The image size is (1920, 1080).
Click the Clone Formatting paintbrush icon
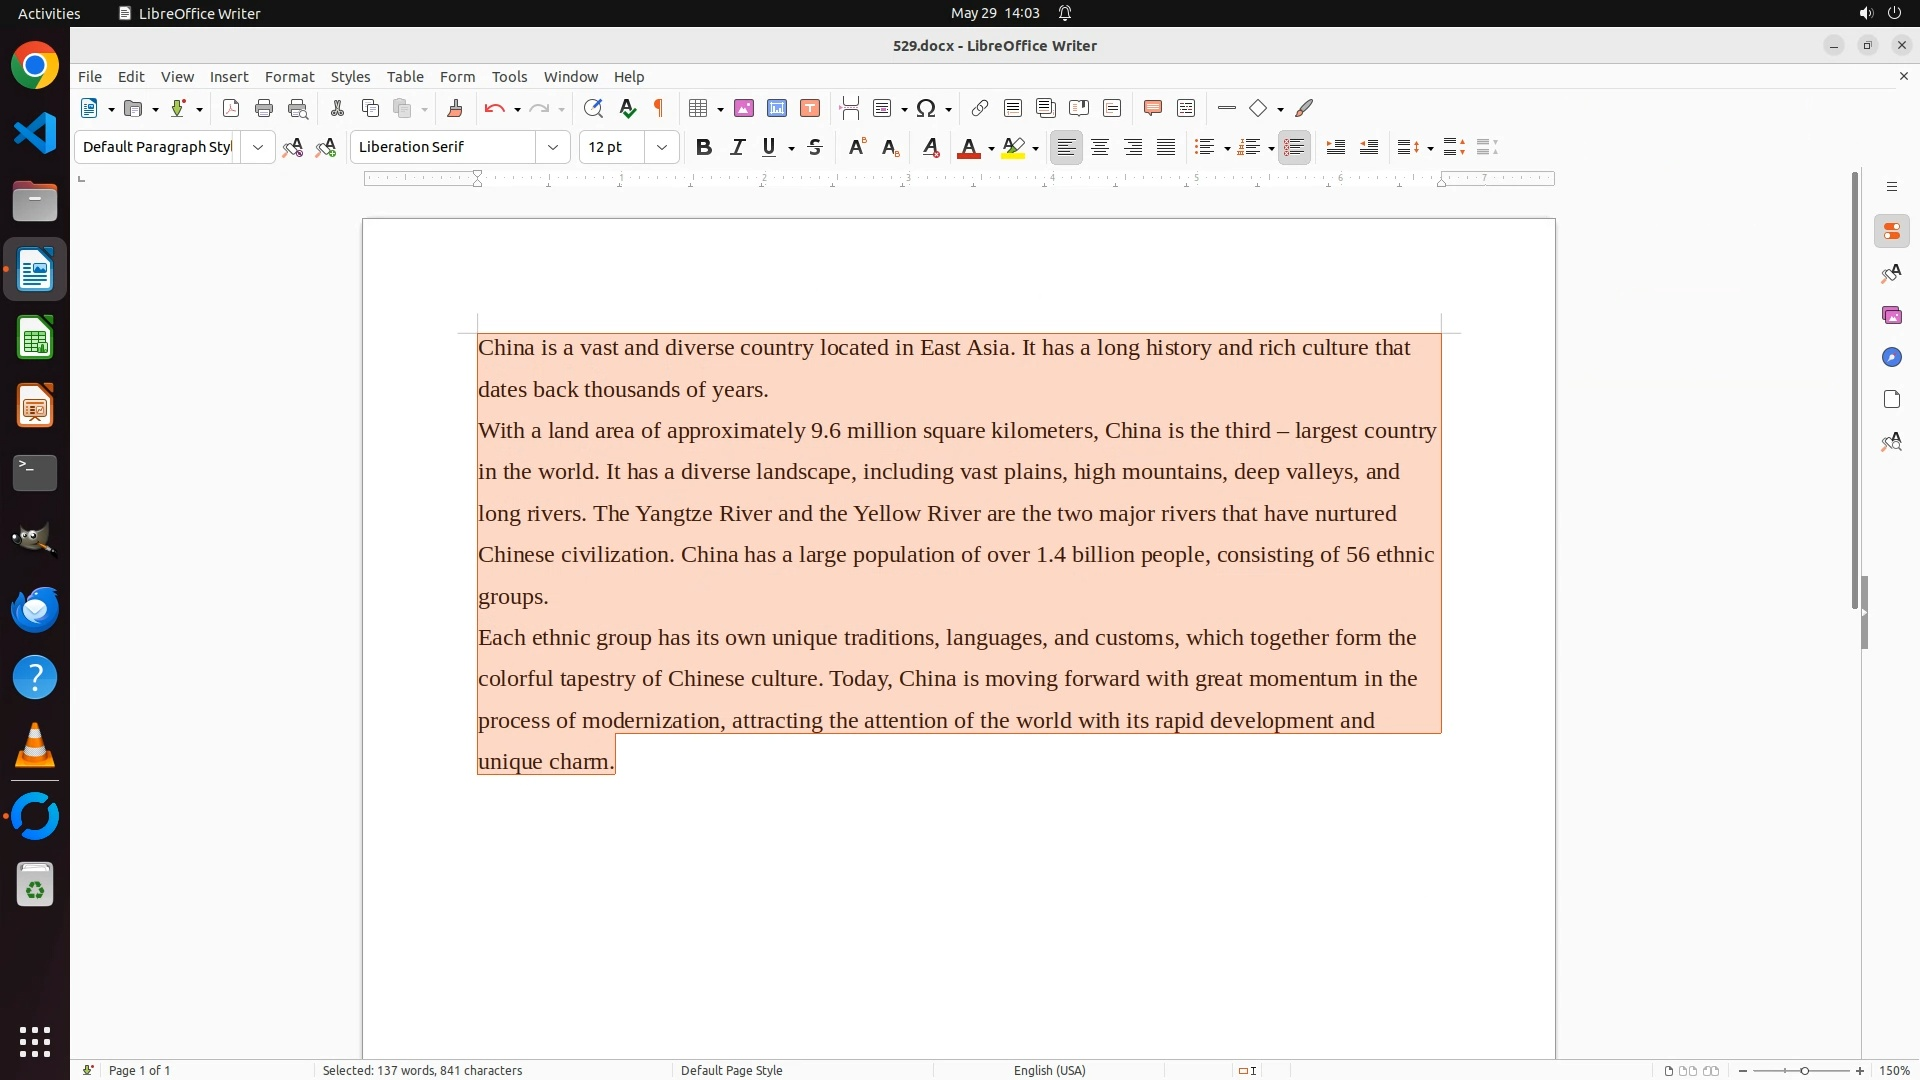(455, 109)
